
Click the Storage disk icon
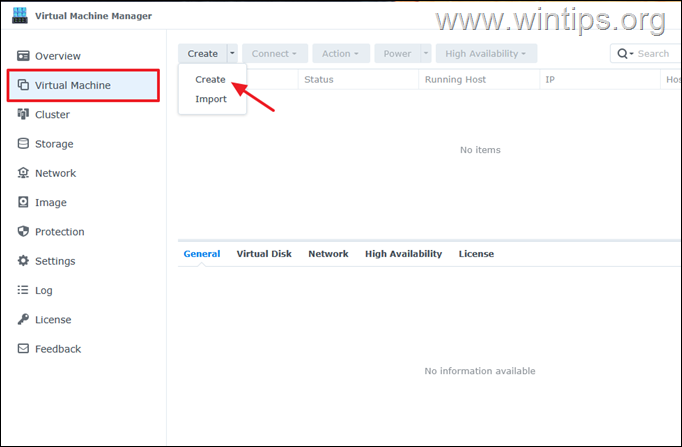click(23, 143)
